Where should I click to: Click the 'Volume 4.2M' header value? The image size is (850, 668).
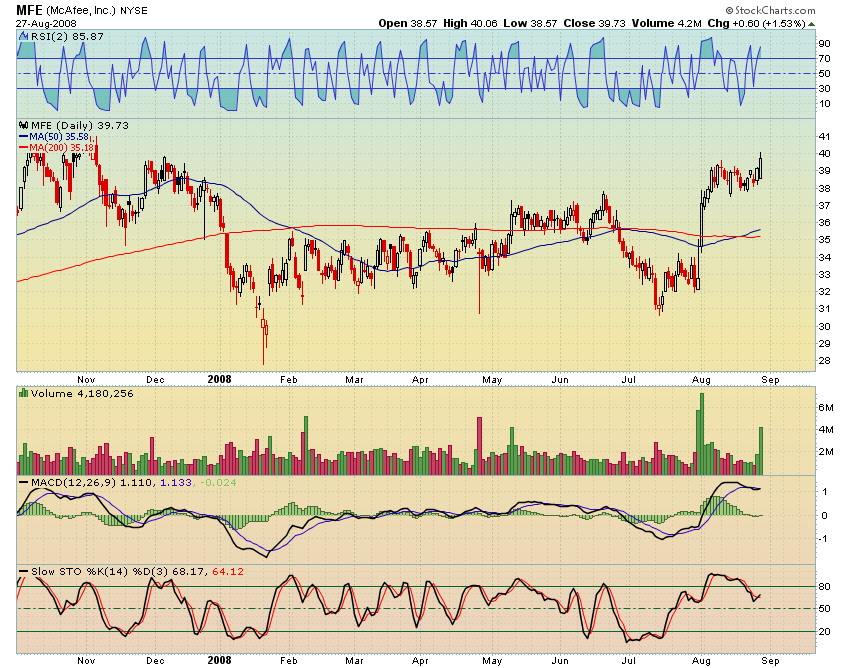(x=666, y=23)
